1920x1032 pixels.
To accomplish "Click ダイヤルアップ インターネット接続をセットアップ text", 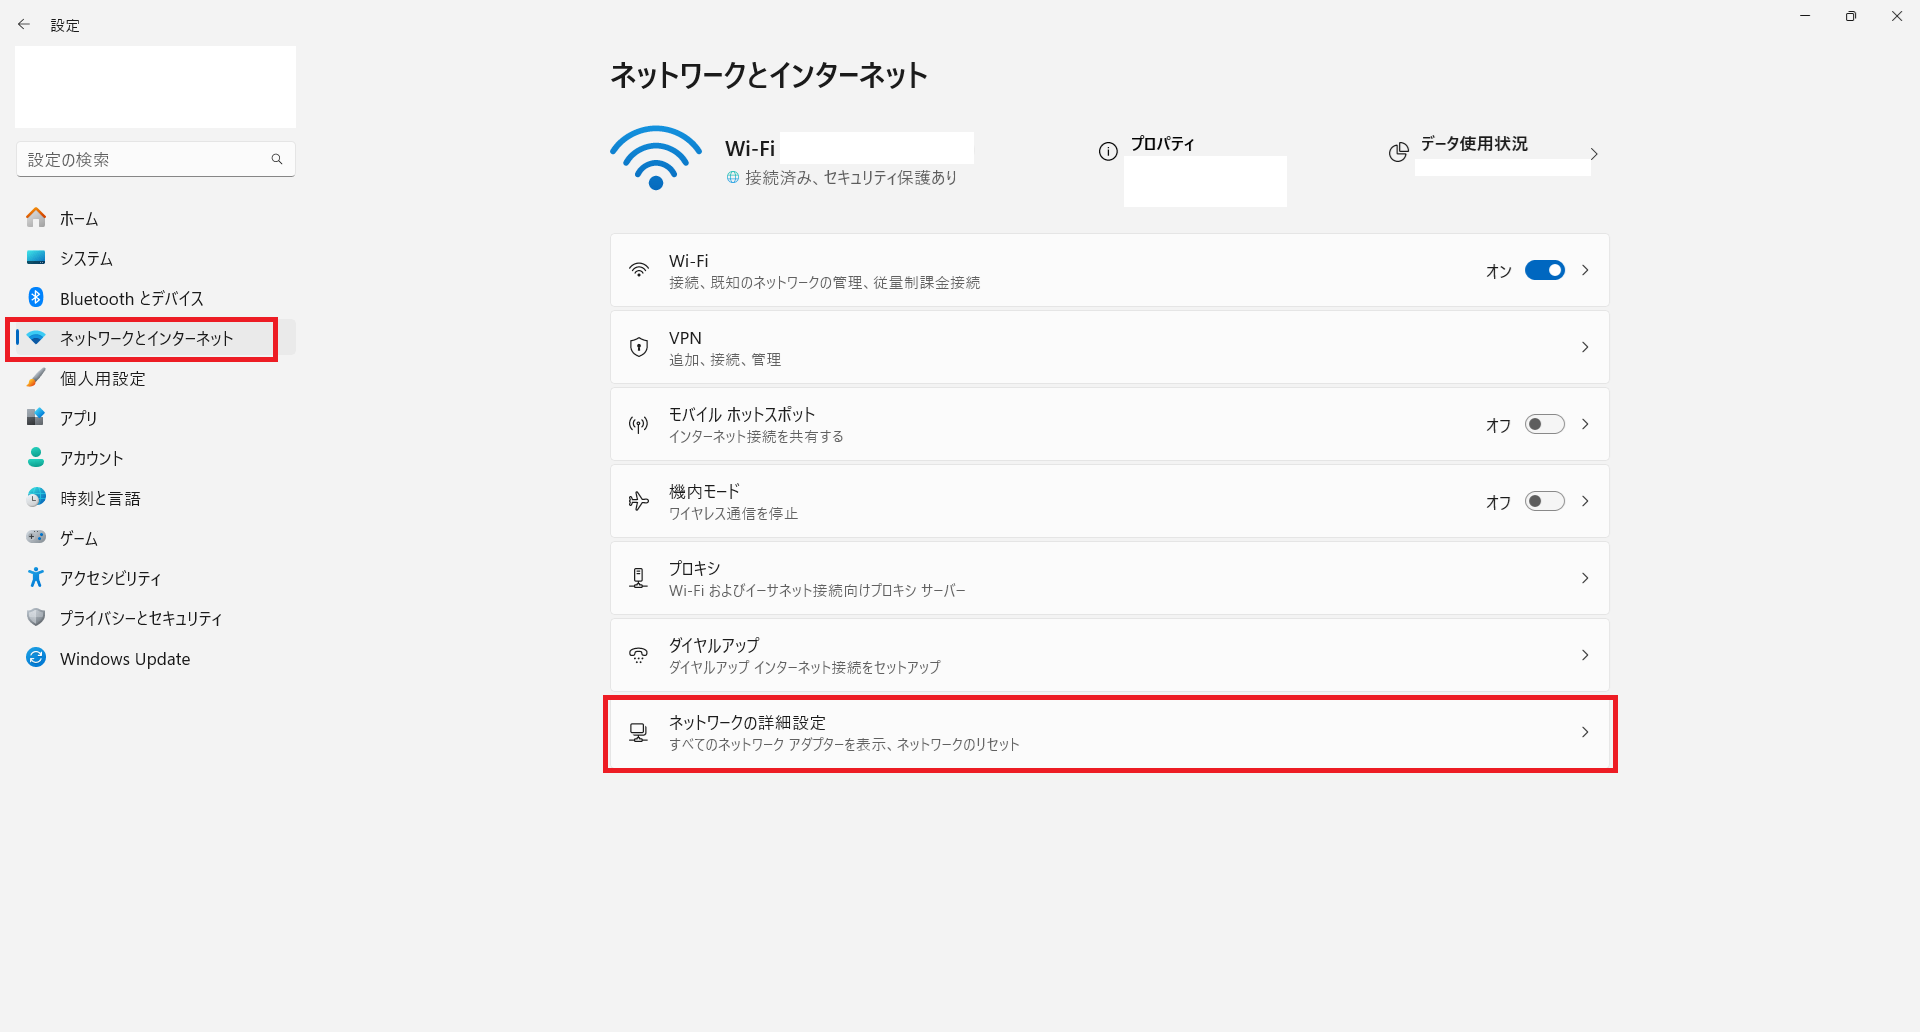I will click(x=805, y=667).
